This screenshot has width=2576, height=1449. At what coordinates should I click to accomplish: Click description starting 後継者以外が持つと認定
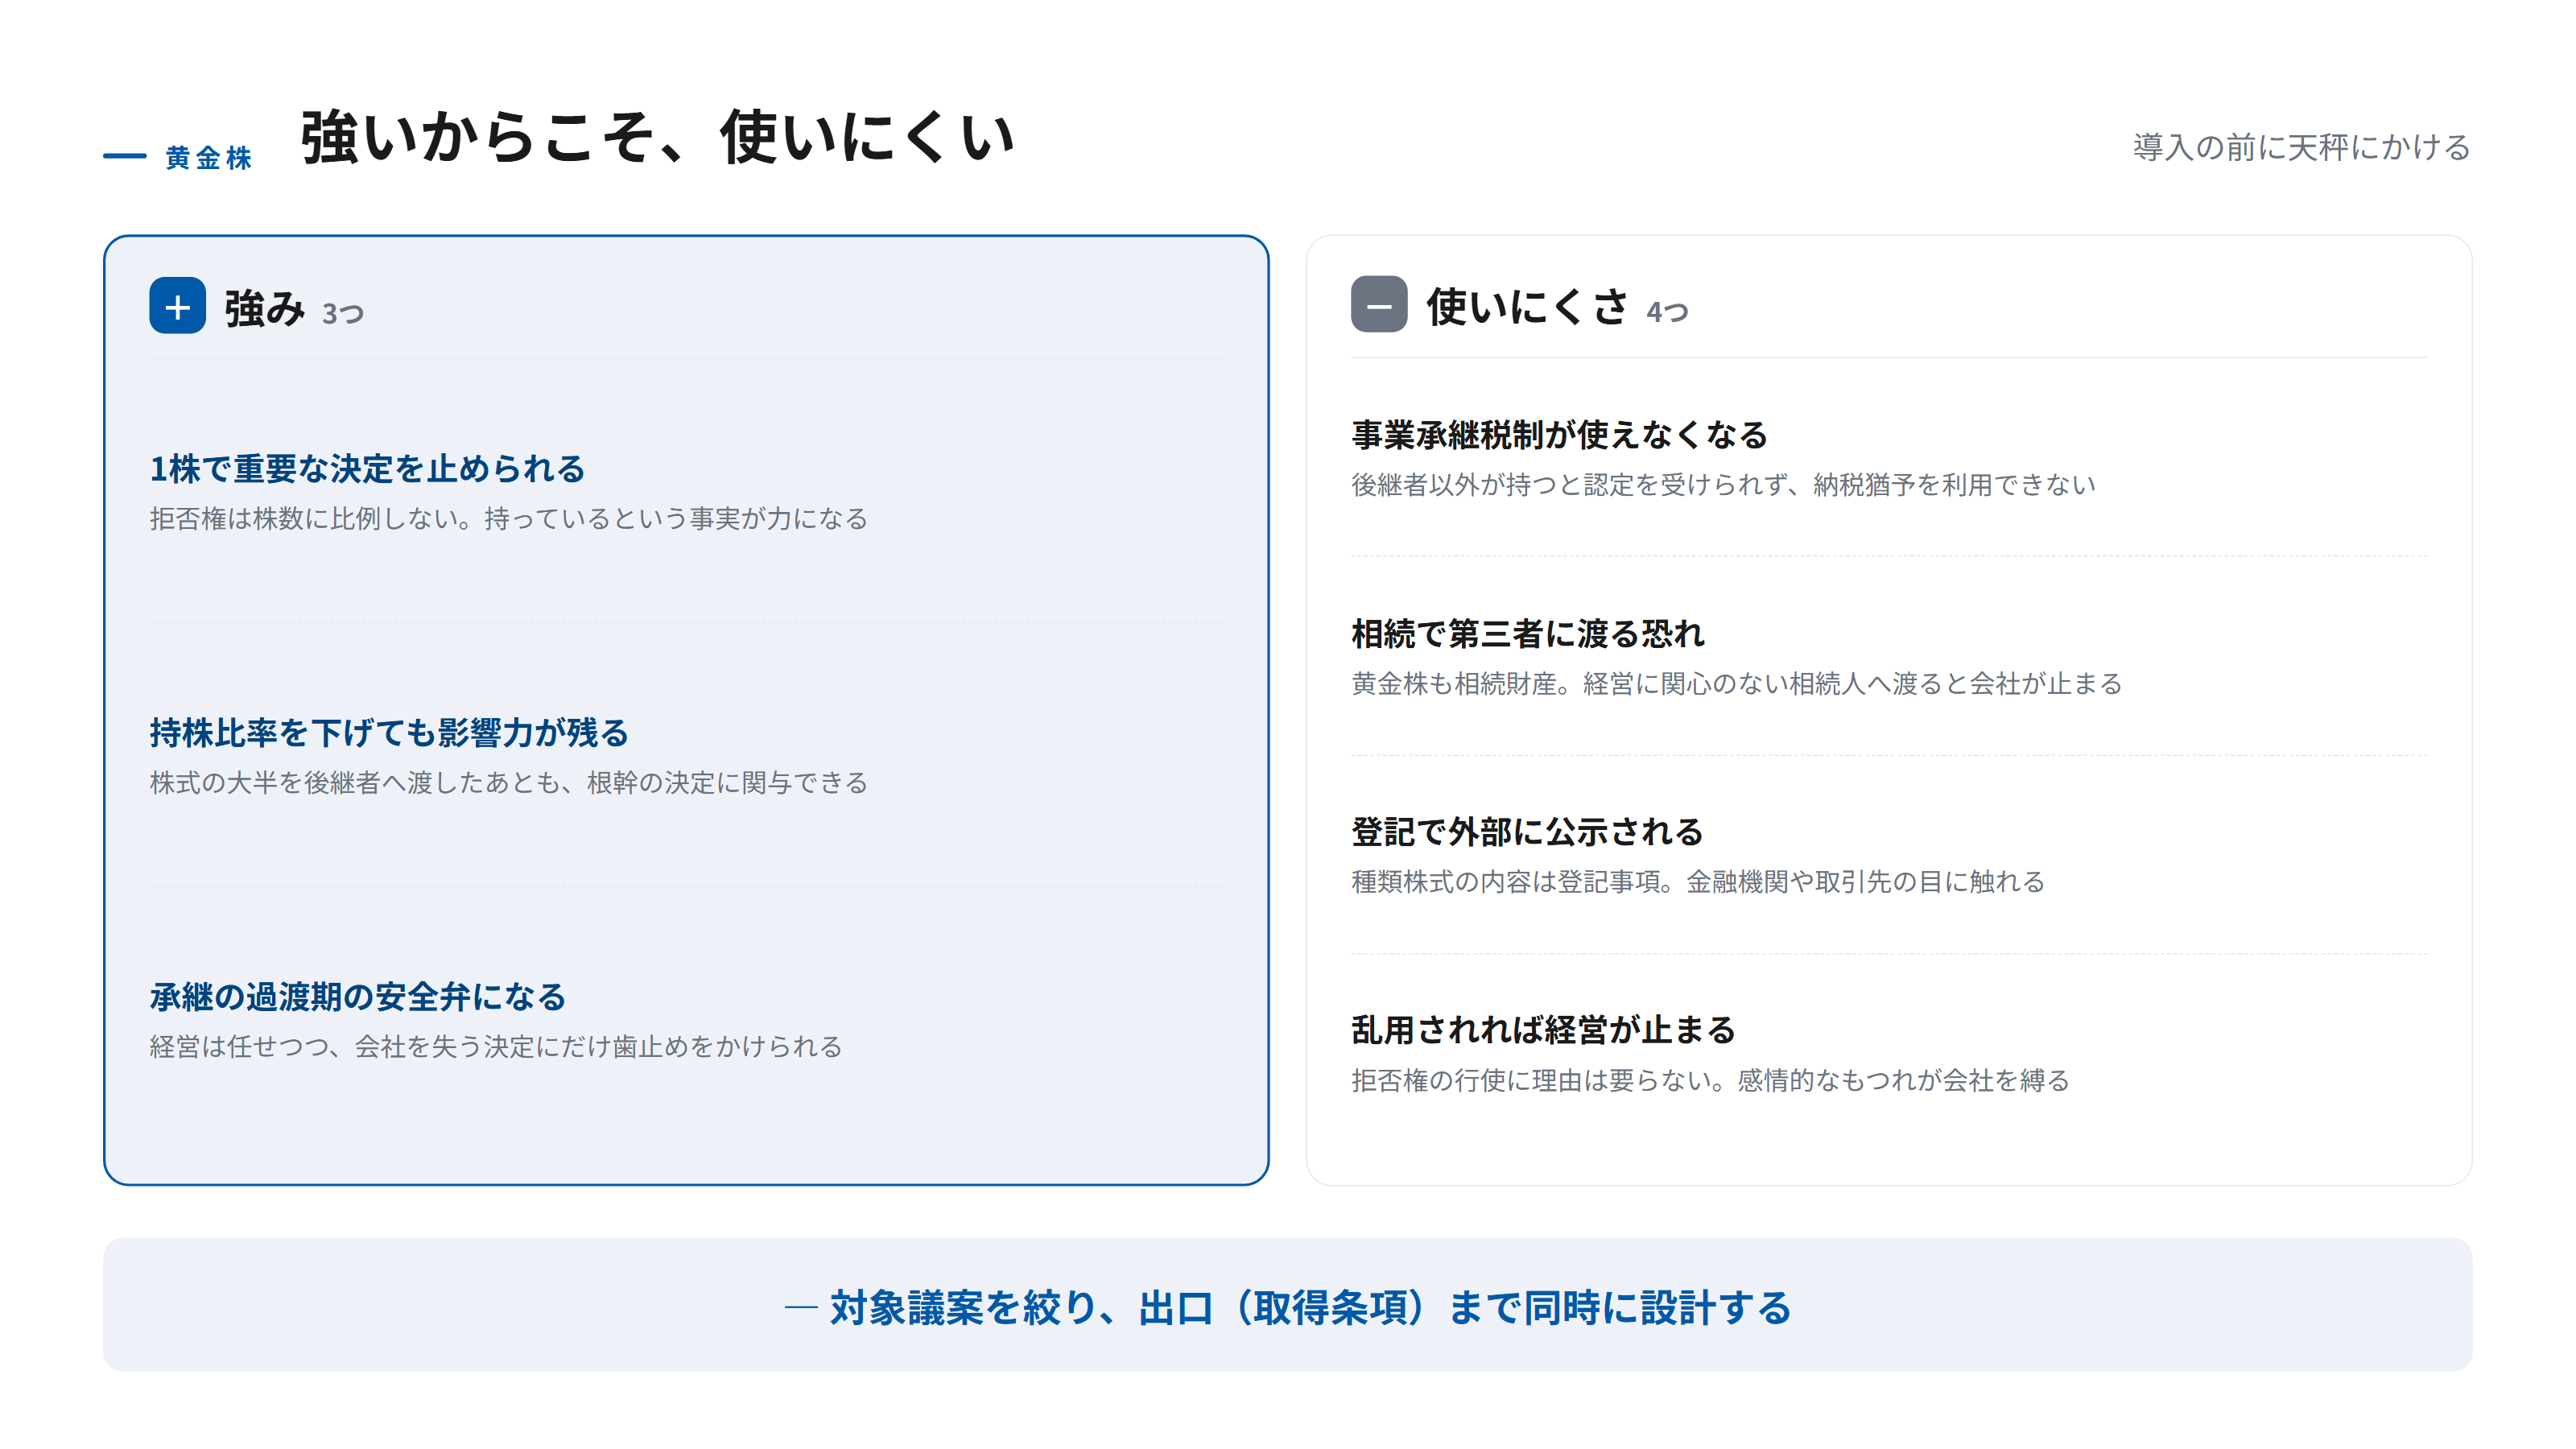point(1723,484)
